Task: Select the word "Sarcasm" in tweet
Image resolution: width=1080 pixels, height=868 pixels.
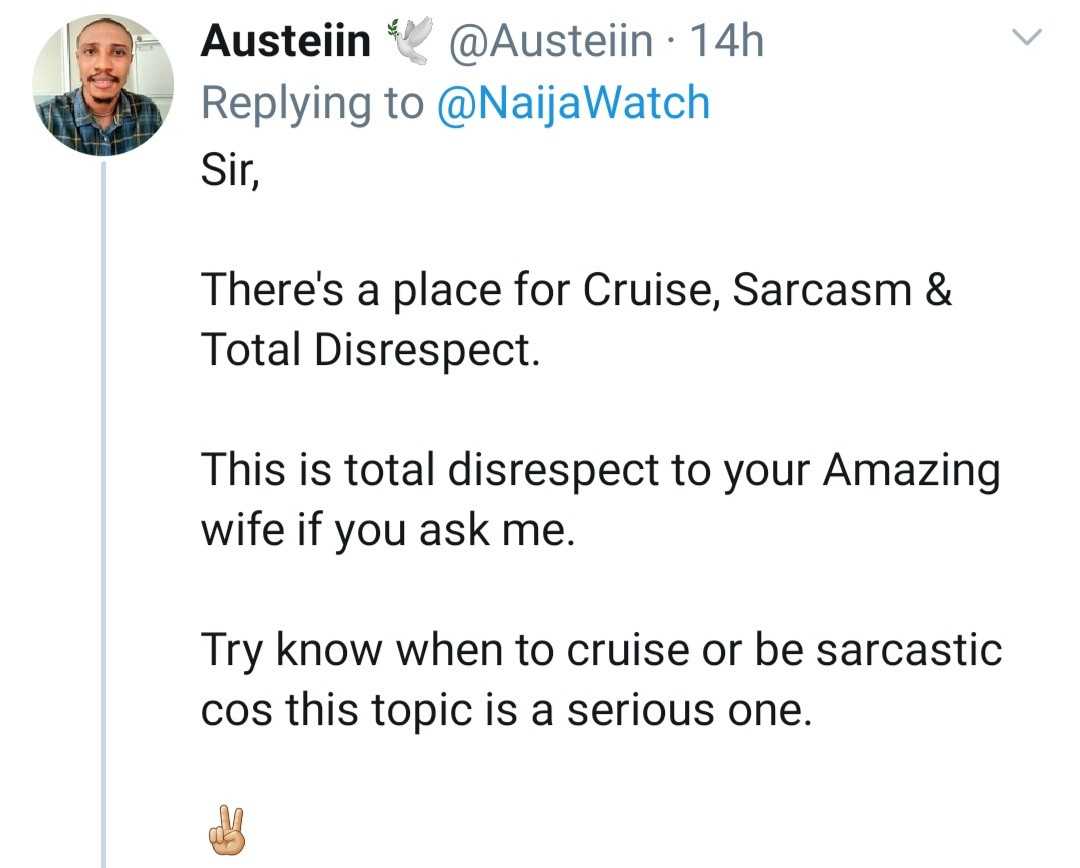Action: 823,289
